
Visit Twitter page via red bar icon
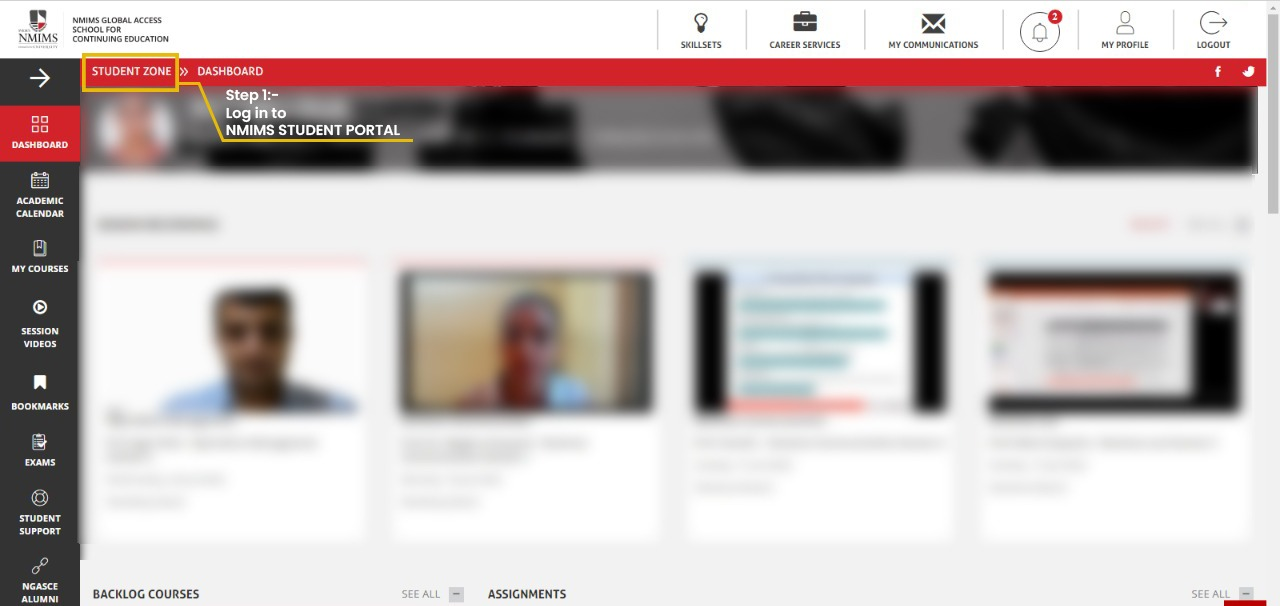click(x=1248, y=71)
